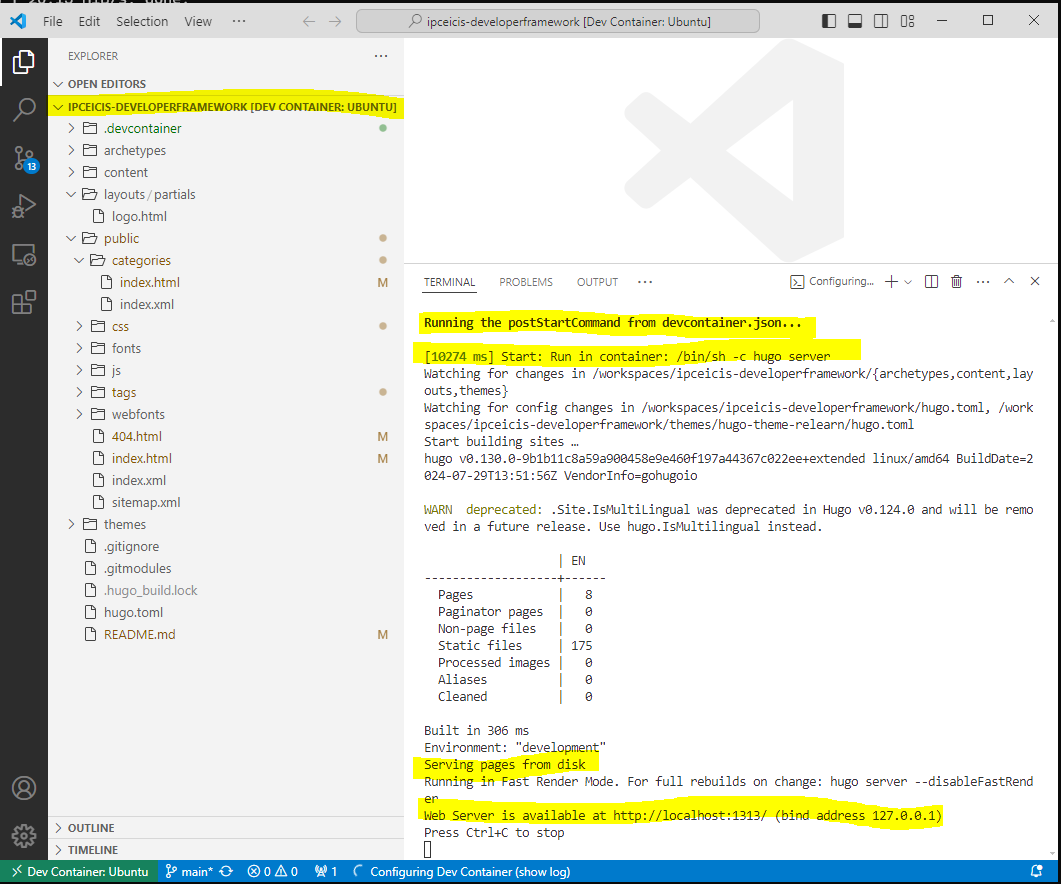Click the Accounts icon in activity bar
The image size is (1061, 884).
tap(24, 788)
